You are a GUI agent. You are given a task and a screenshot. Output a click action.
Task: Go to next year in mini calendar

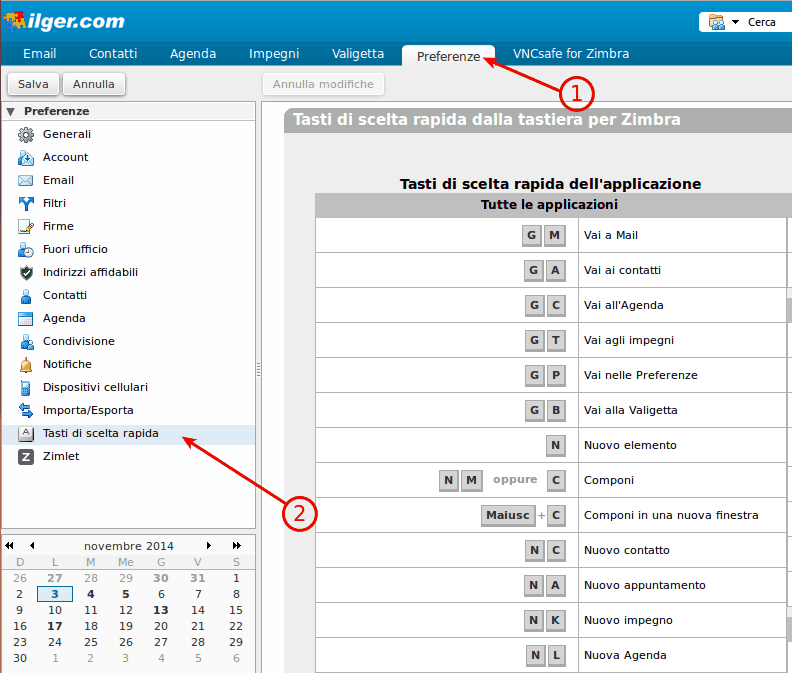pos(236,545)
